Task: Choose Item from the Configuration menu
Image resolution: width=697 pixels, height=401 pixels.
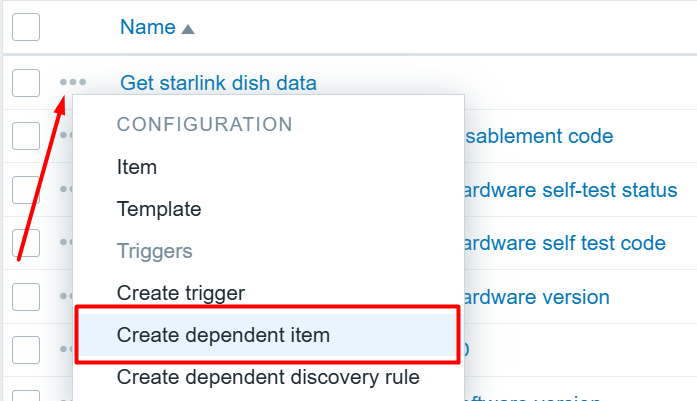Action: [137, 168]
